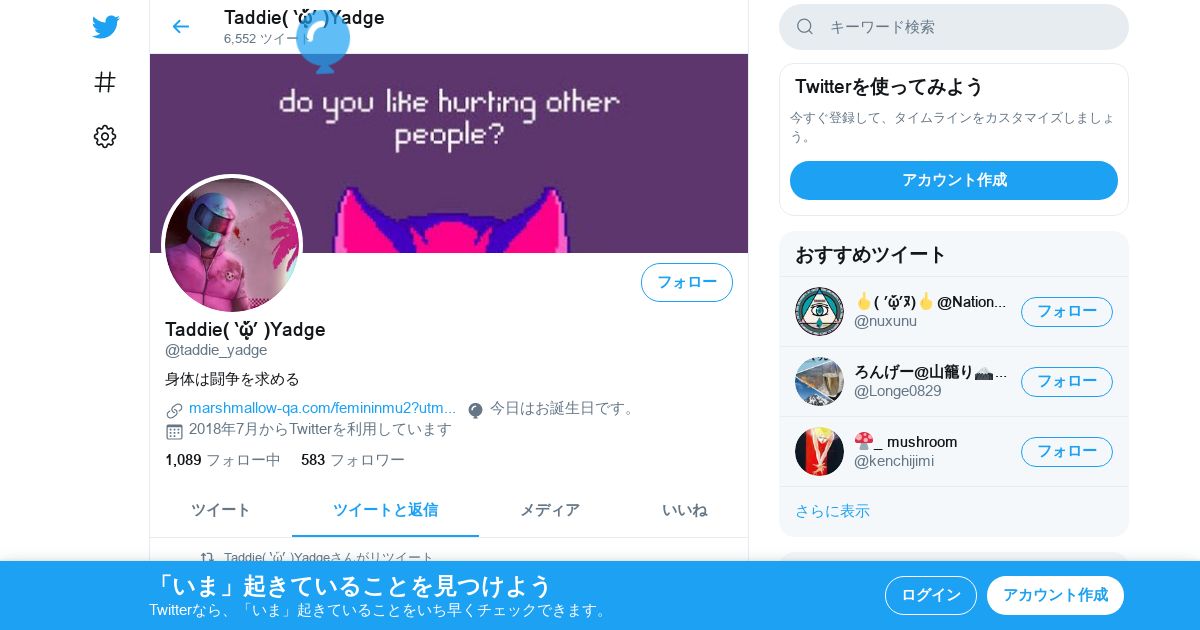
Task: Click the search magnifier icon
Action: point(805,27)
